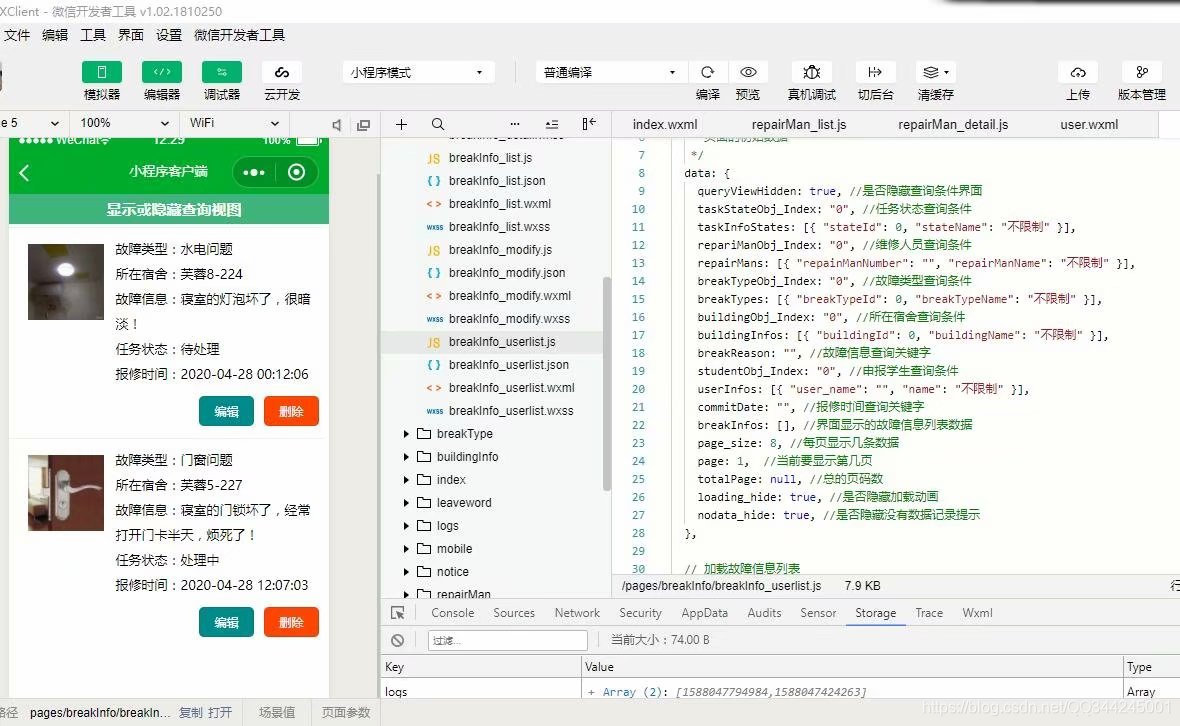Click the detach simulator window icon
The height and width of the screenshot is (726, 1180).
click(363, 125)
